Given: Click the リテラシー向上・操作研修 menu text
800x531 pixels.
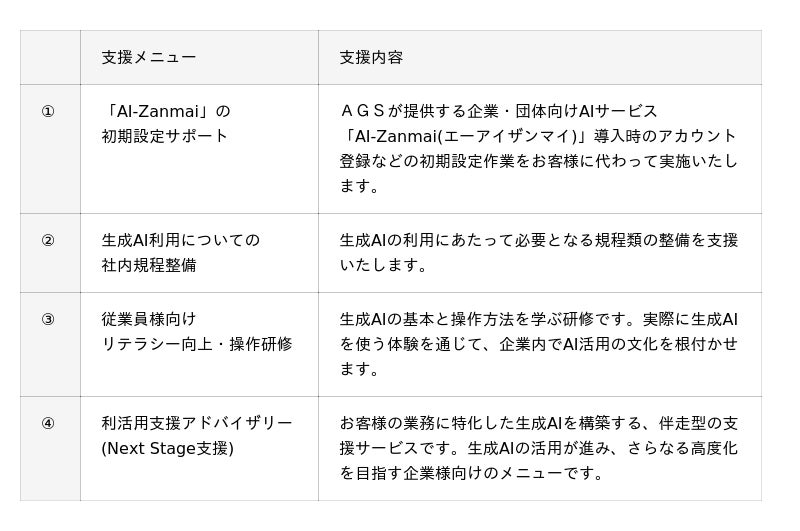Looking at the screenshot, I should (x=197, y=344).
